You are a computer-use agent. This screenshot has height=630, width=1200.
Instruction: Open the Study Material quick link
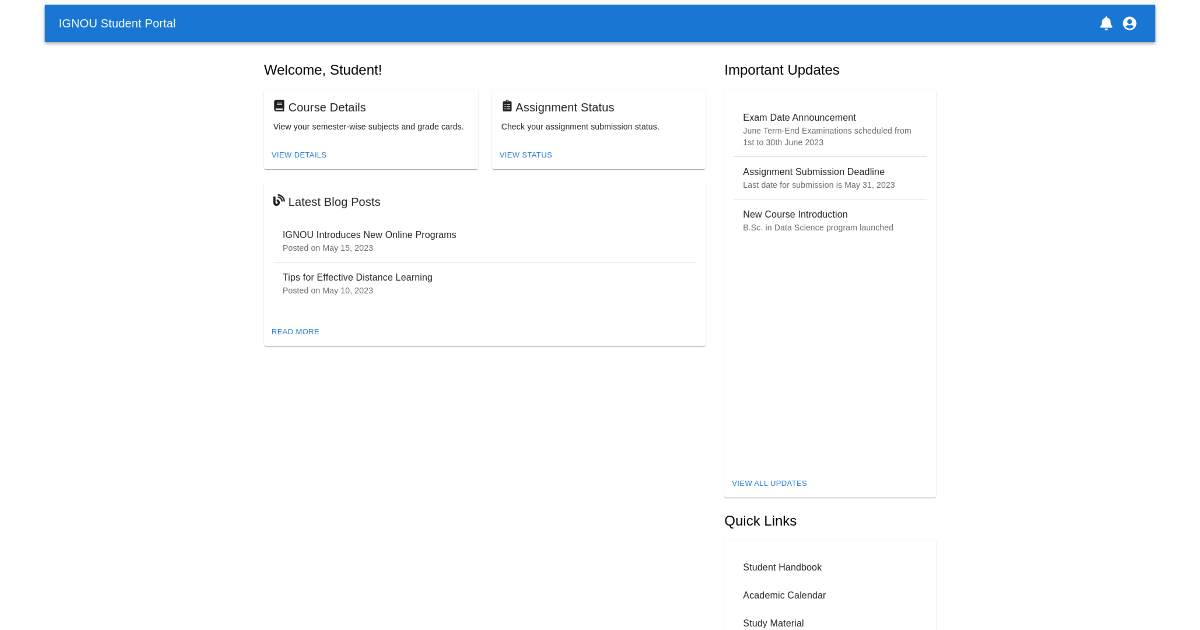click(773, 622)
